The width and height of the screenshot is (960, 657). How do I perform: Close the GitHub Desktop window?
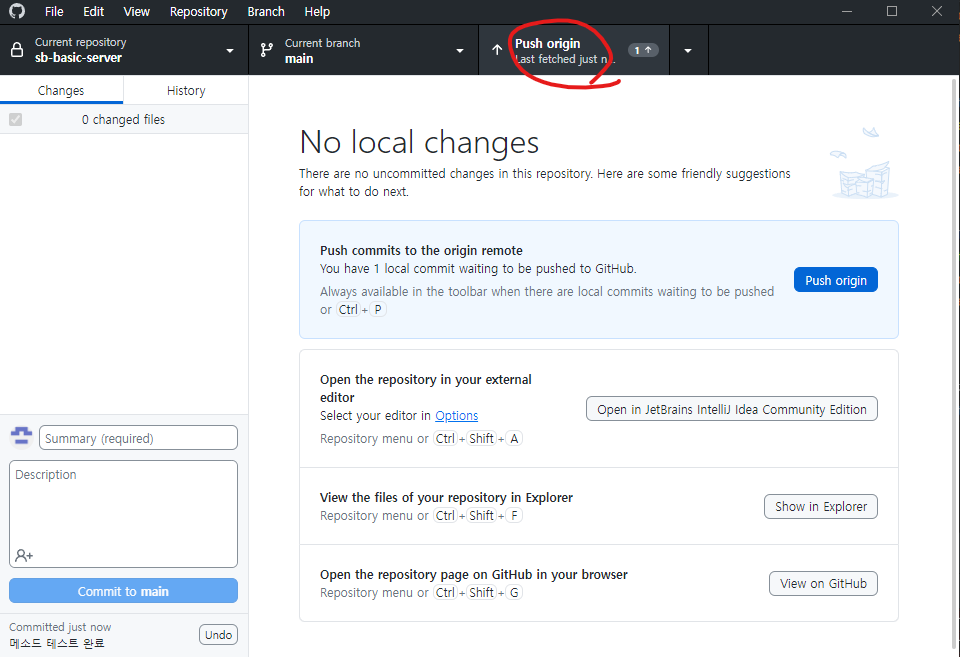tap(937, 12)
